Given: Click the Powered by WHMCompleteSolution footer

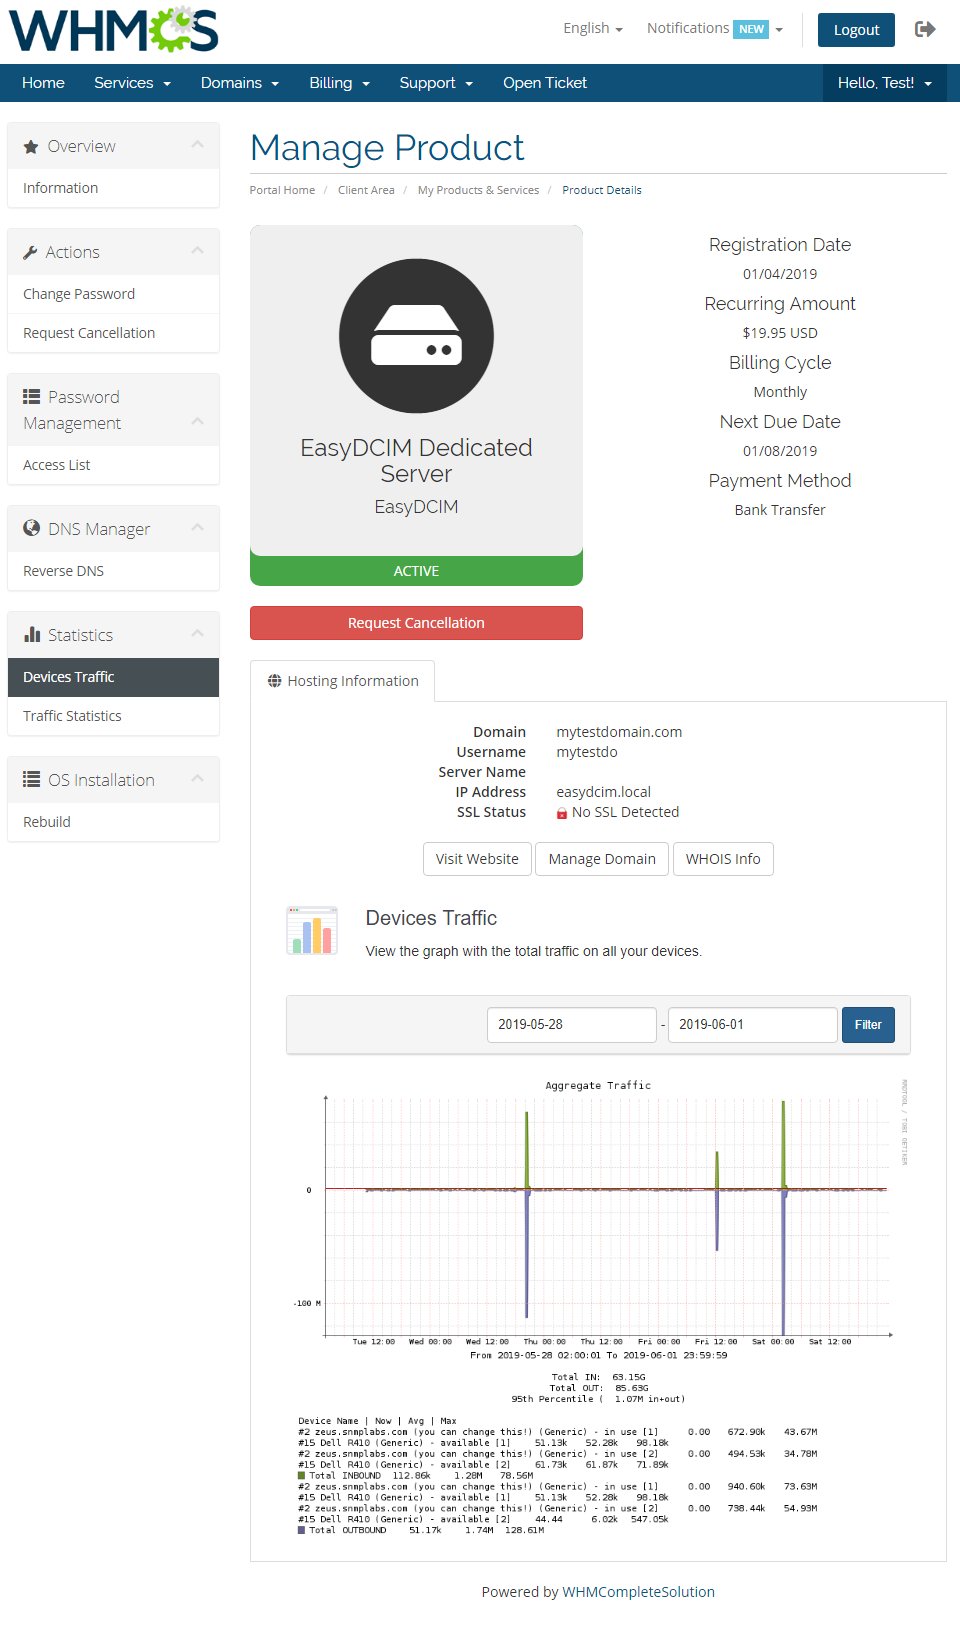Looking at the screenshot, I should click(598, 1592).
